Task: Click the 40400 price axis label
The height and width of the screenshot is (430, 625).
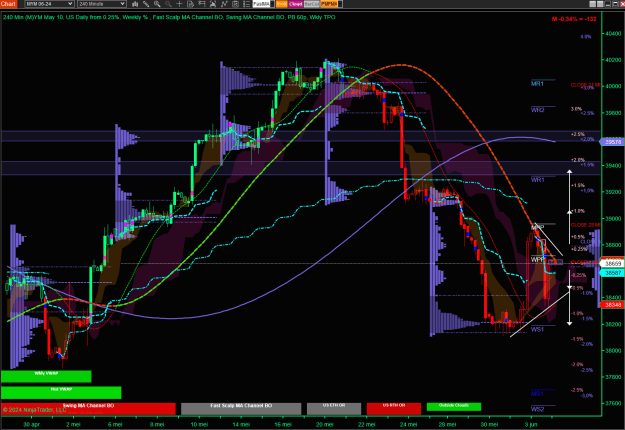Action: pyautogui.click(x=613, y=34)
